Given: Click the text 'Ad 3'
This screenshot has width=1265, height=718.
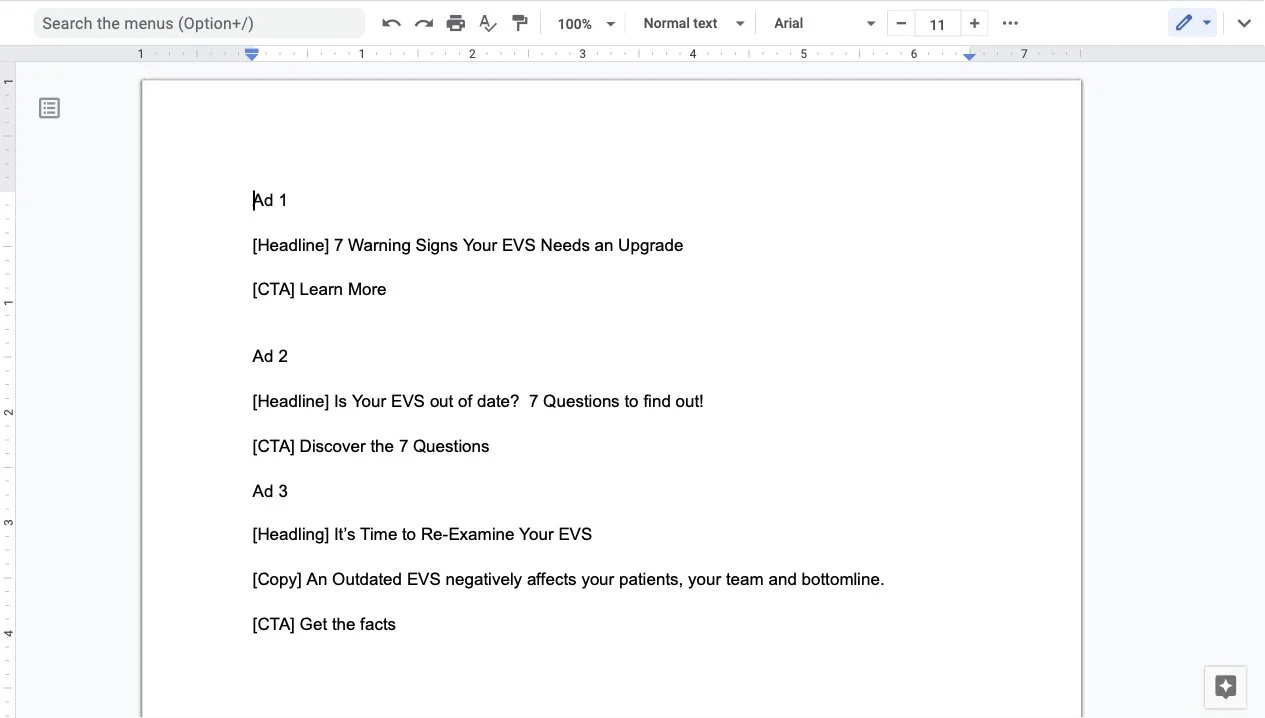Looking at the screenshot, I should pyautogui.click(x=270, y=491).
